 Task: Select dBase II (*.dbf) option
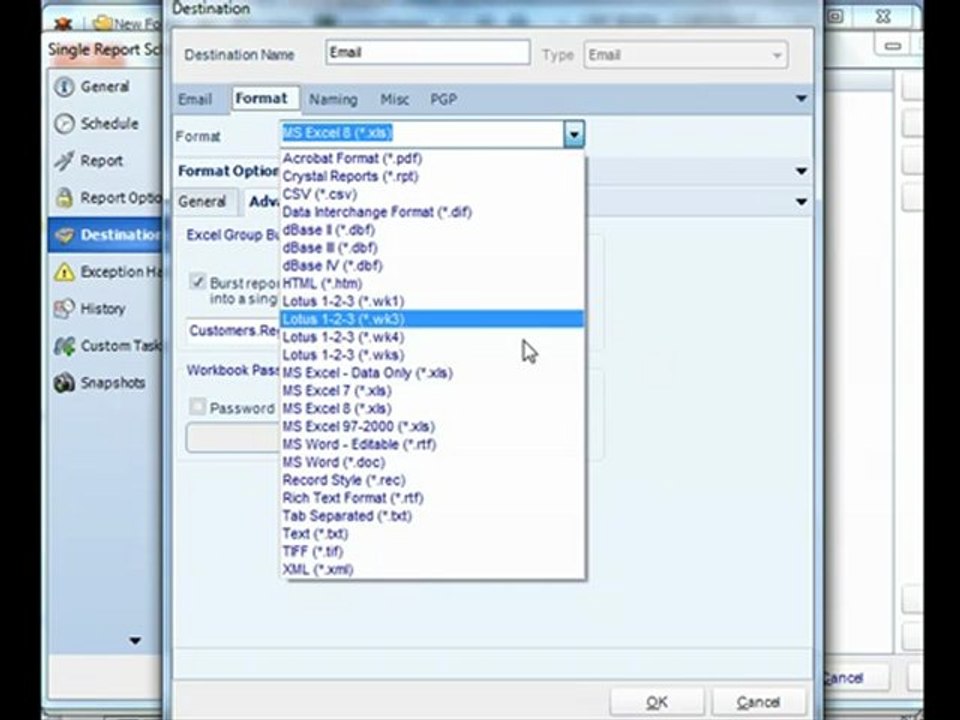(432, 230)
